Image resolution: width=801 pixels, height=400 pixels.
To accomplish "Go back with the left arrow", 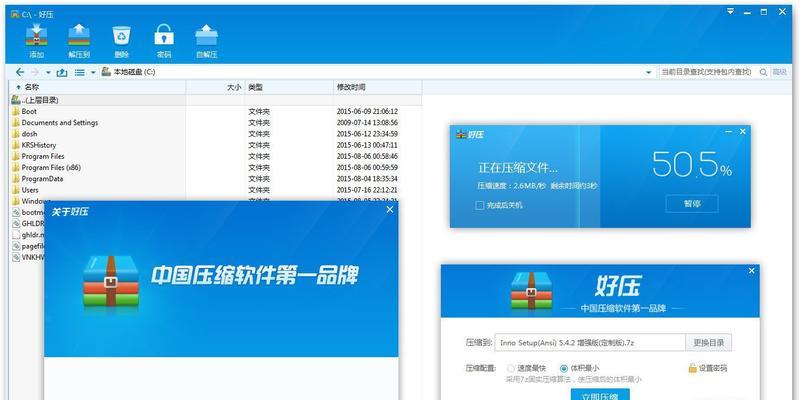I will tap(20, 73).
